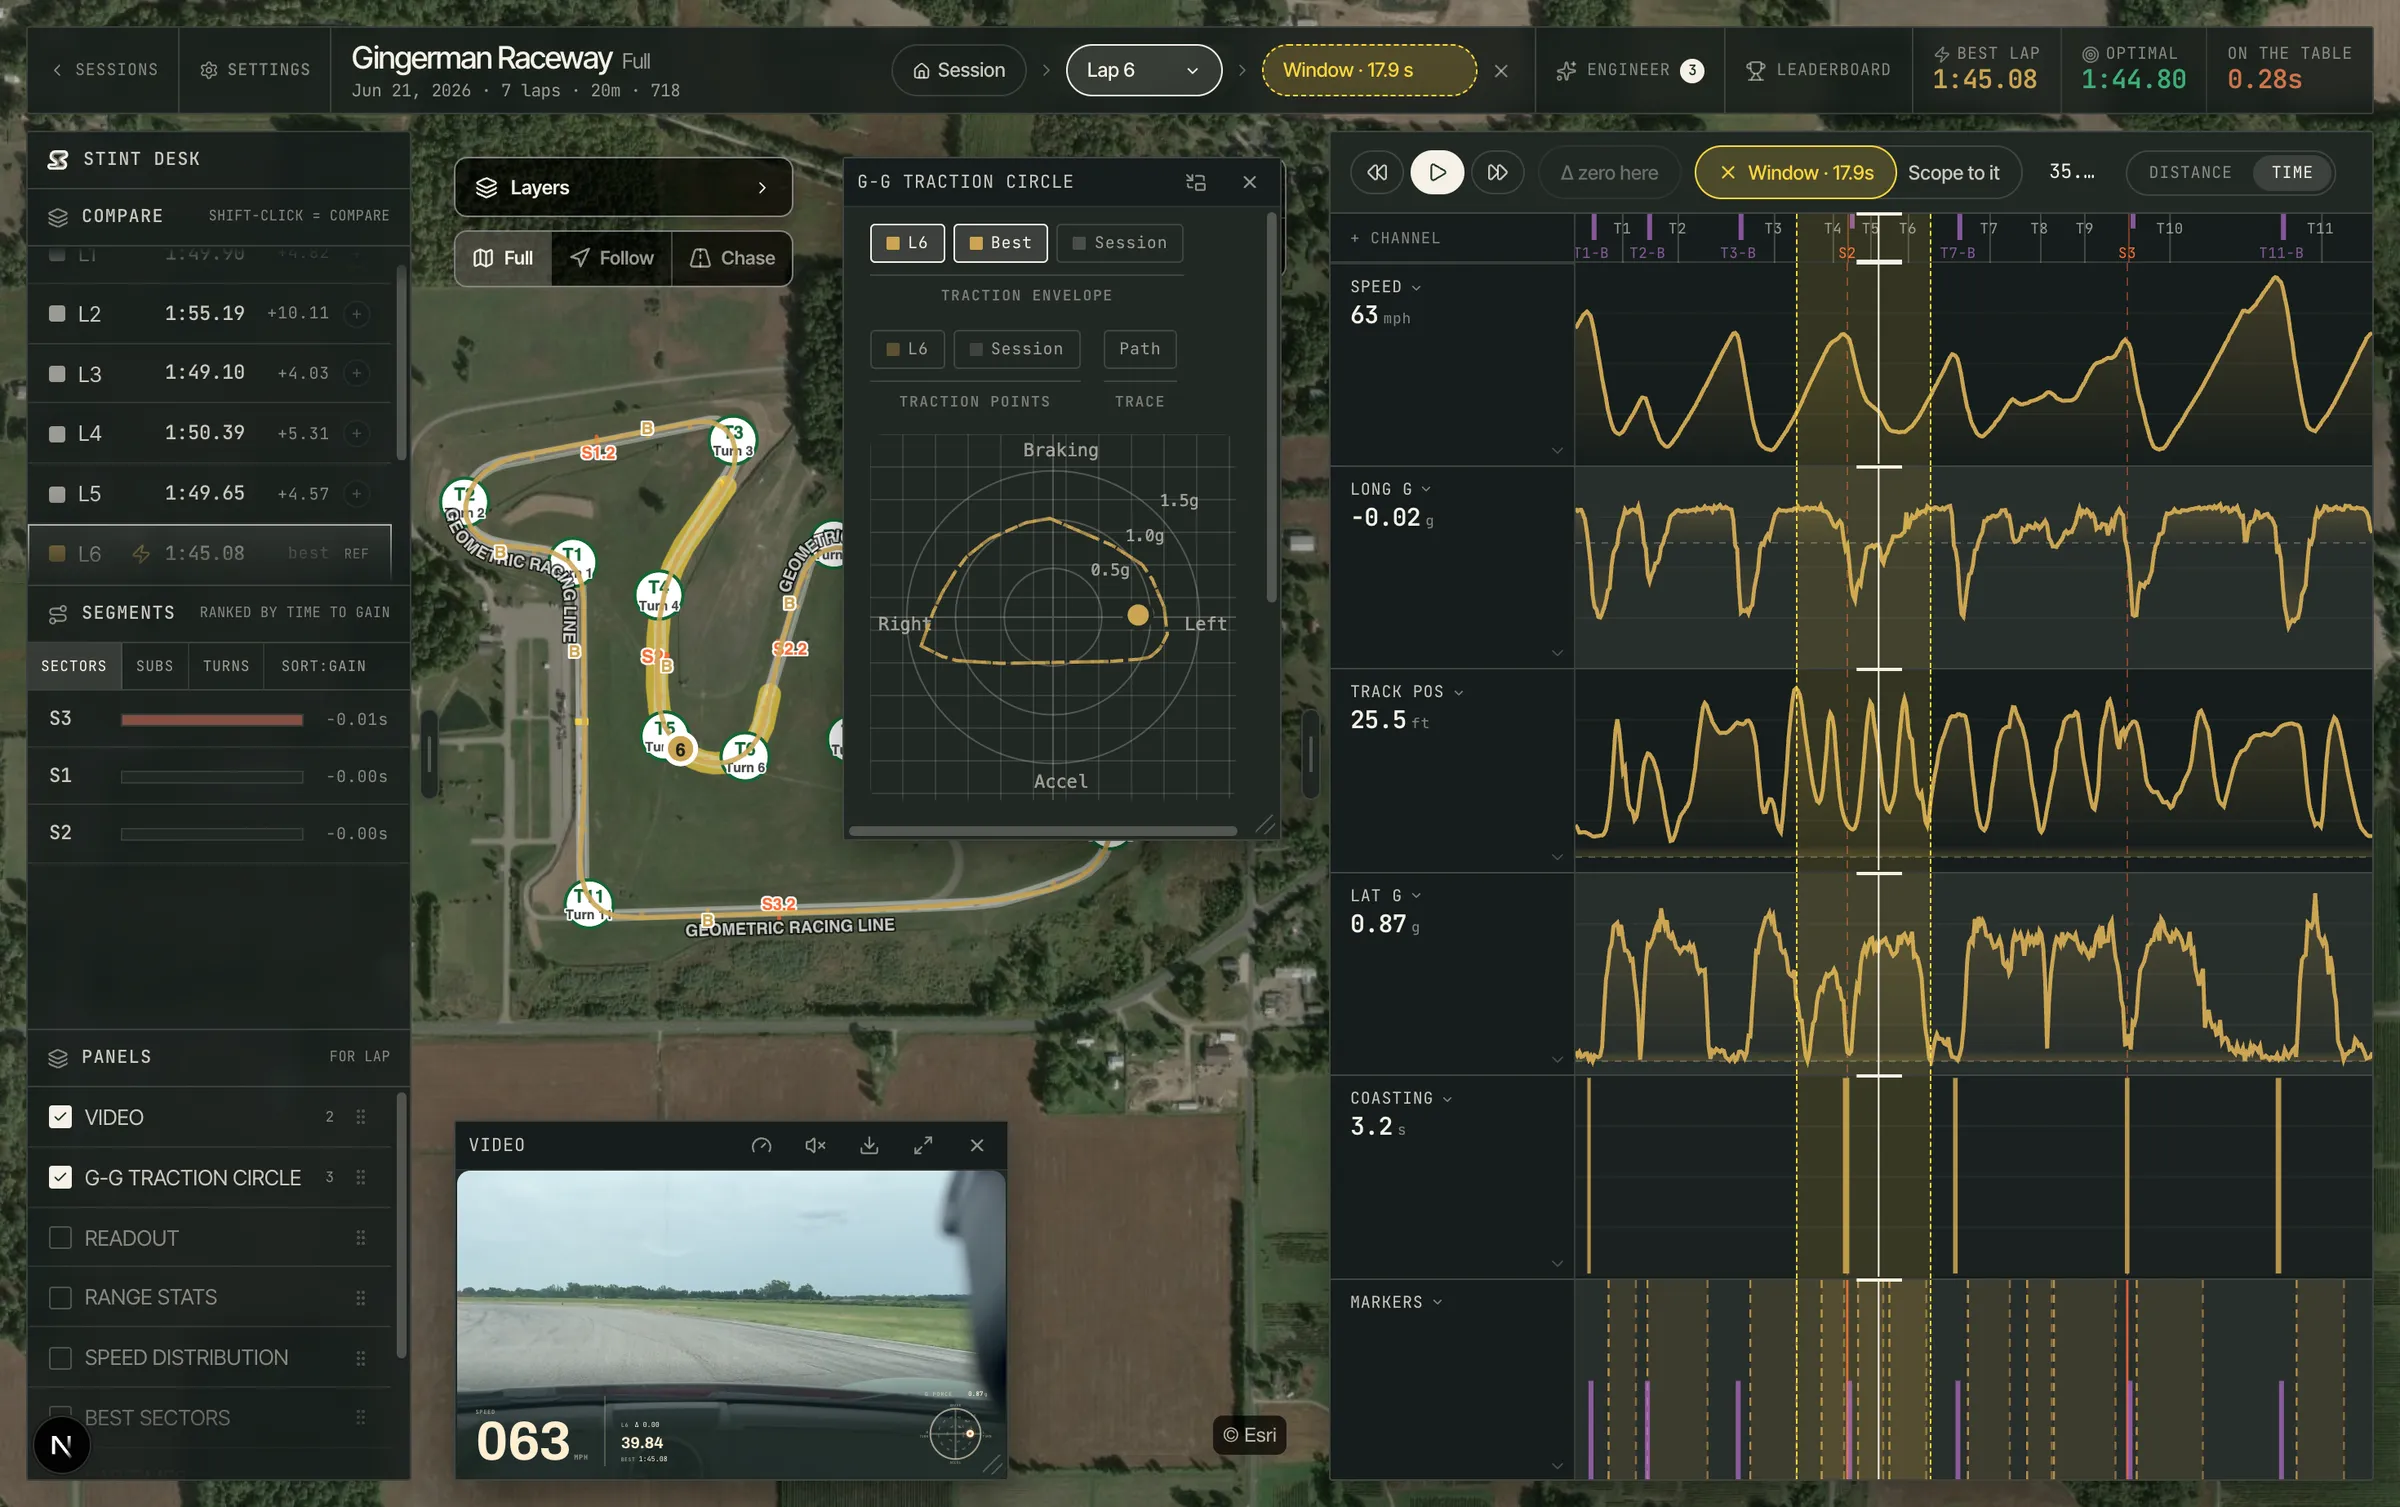Click Scope to it button

(x=1953, y=172)
